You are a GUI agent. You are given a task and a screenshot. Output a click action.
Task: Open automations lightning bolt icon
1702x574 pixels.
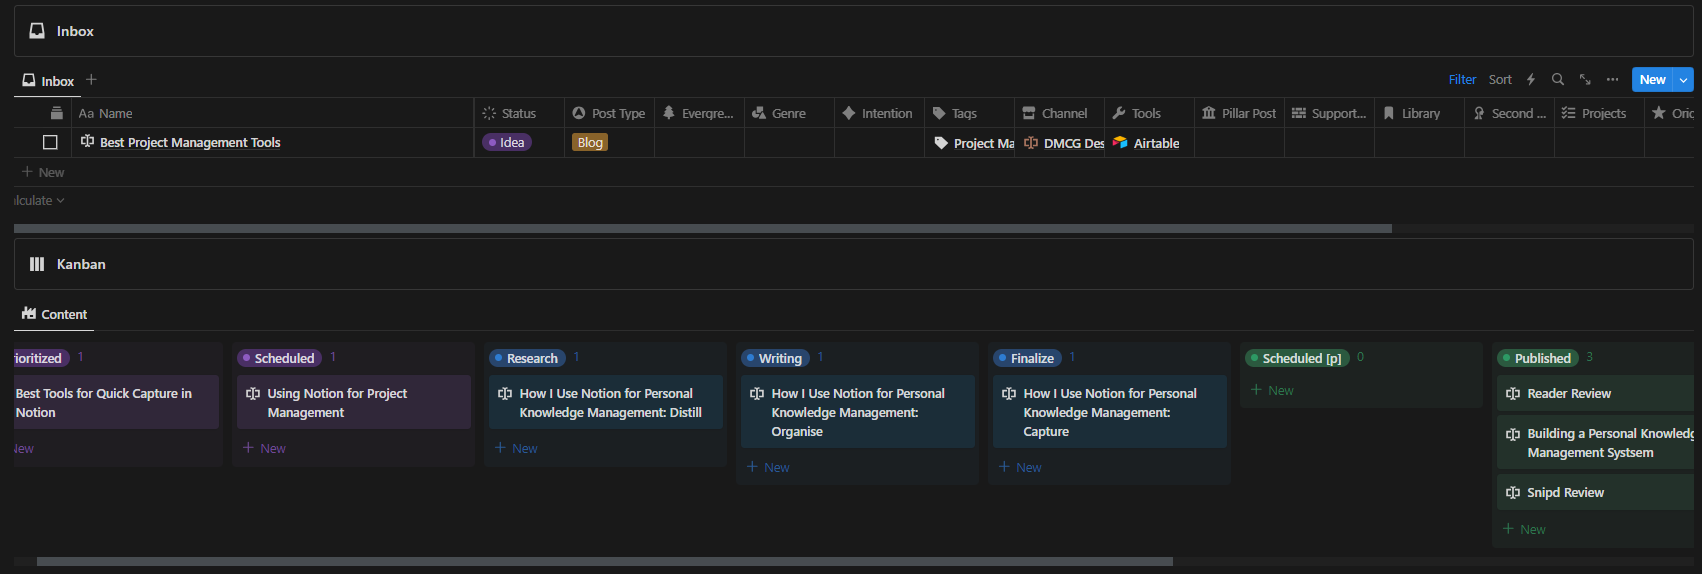pyautogui.click(x=1530, y=80)
